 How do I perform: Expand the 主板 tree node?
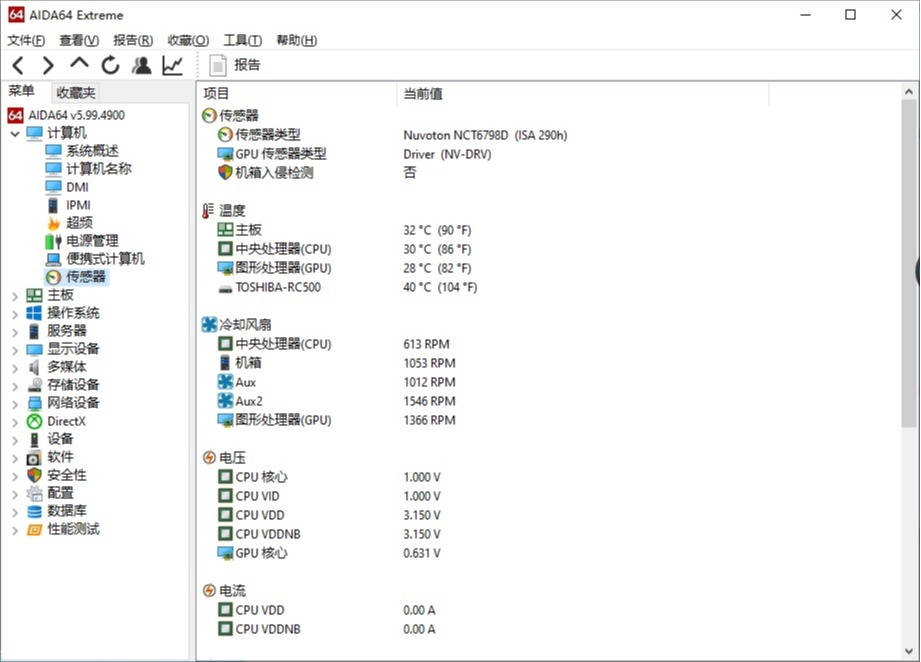point(15,296)
